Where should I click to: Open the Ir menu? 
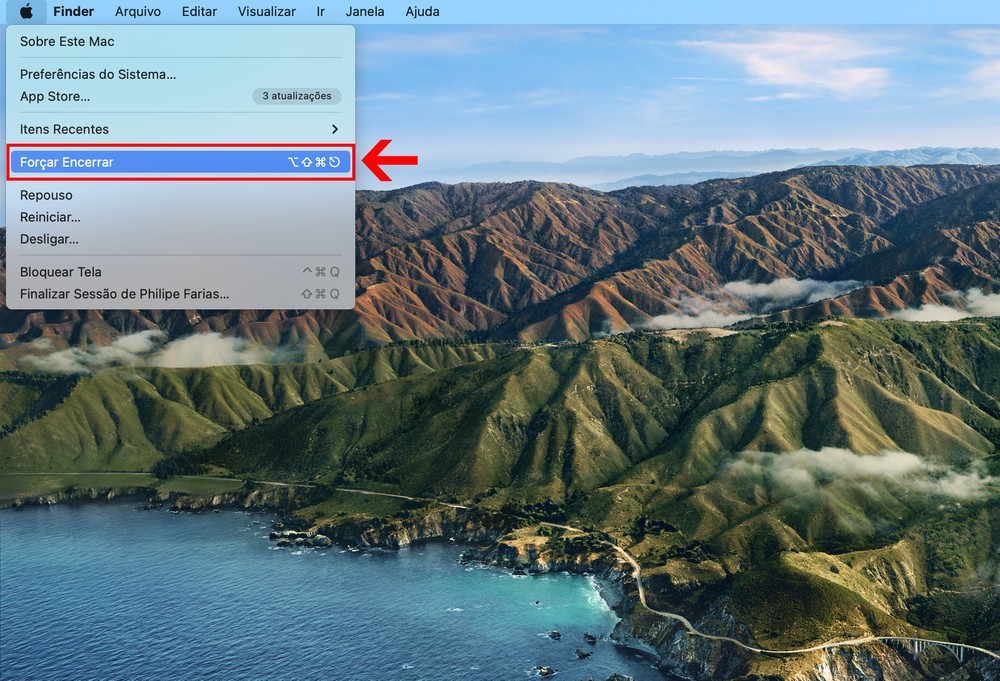point(321,11)
